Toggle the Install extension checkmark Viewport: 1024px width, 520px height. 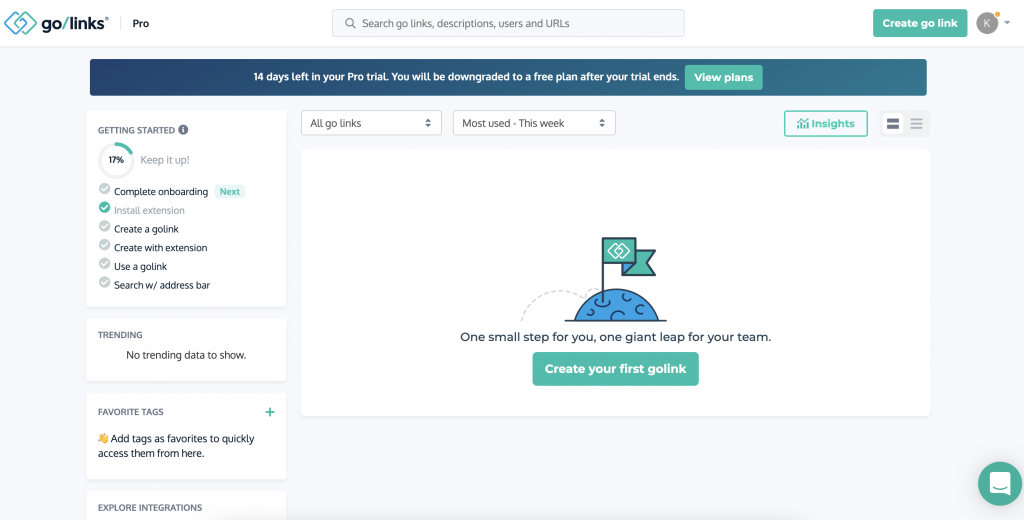click(104, 208)
